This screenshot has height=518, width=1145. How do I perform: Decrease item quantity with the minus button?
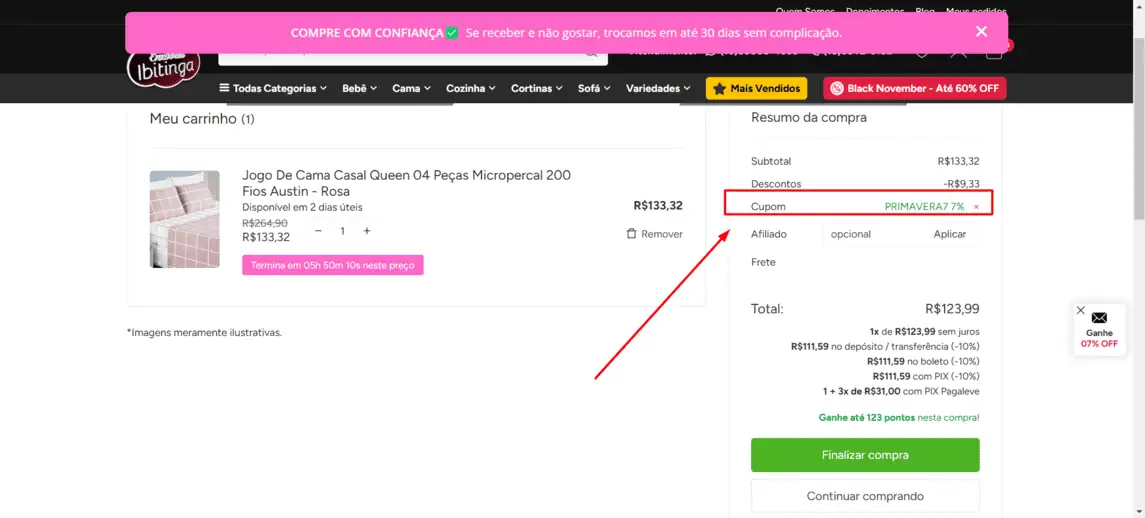(318, 231)
